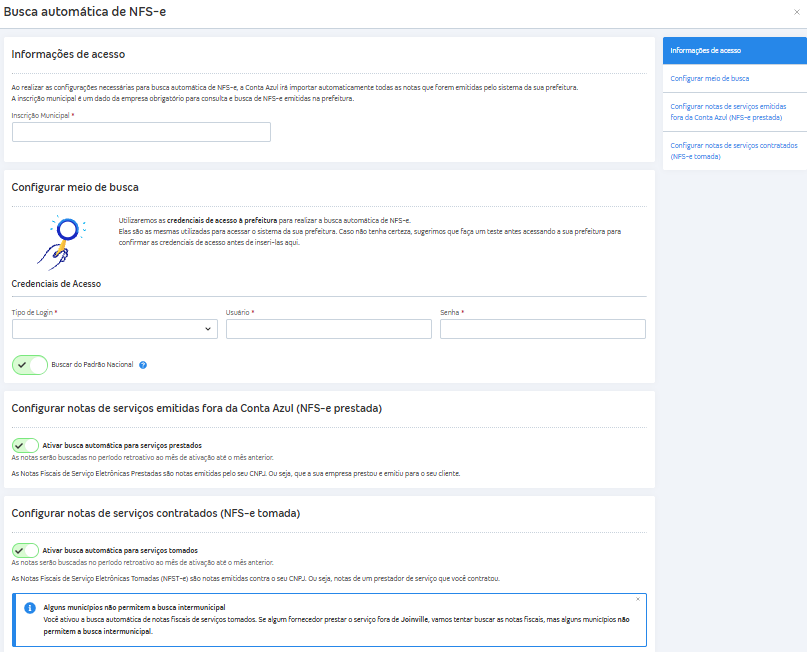807x652 pixels.
Task: Click the 'Ativar busca automática para serviços prestados' label
Action: coord(122,445)
